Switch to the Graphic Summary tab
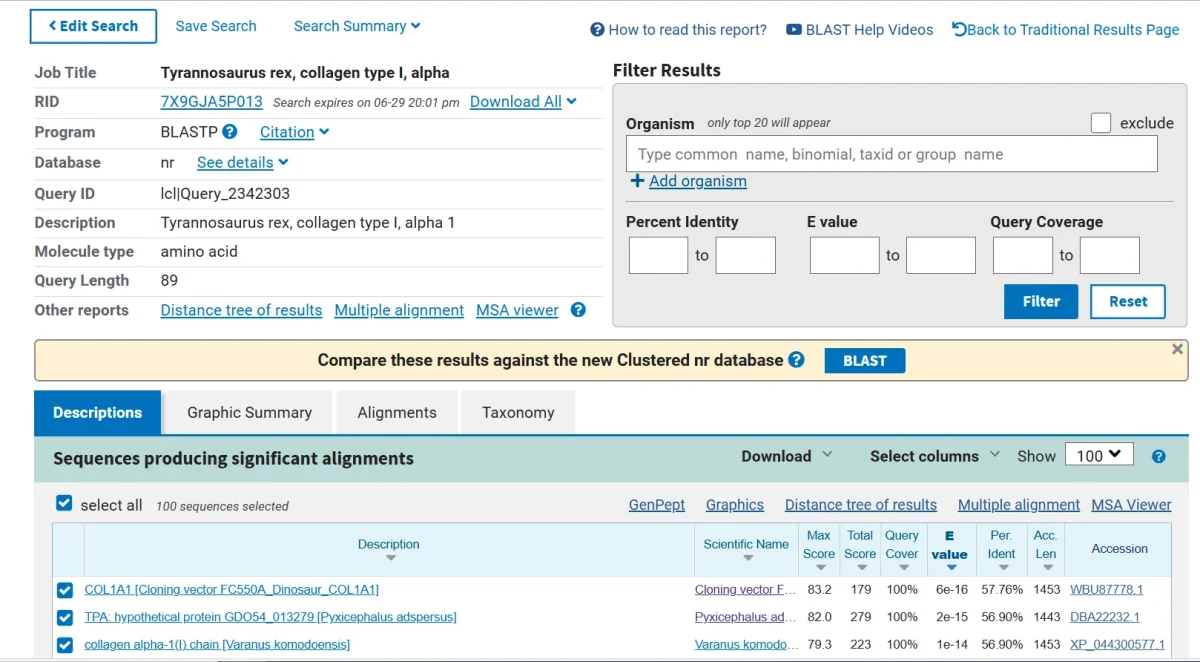The height and width of the screenshot is (662, 1200). pos(249,413)
